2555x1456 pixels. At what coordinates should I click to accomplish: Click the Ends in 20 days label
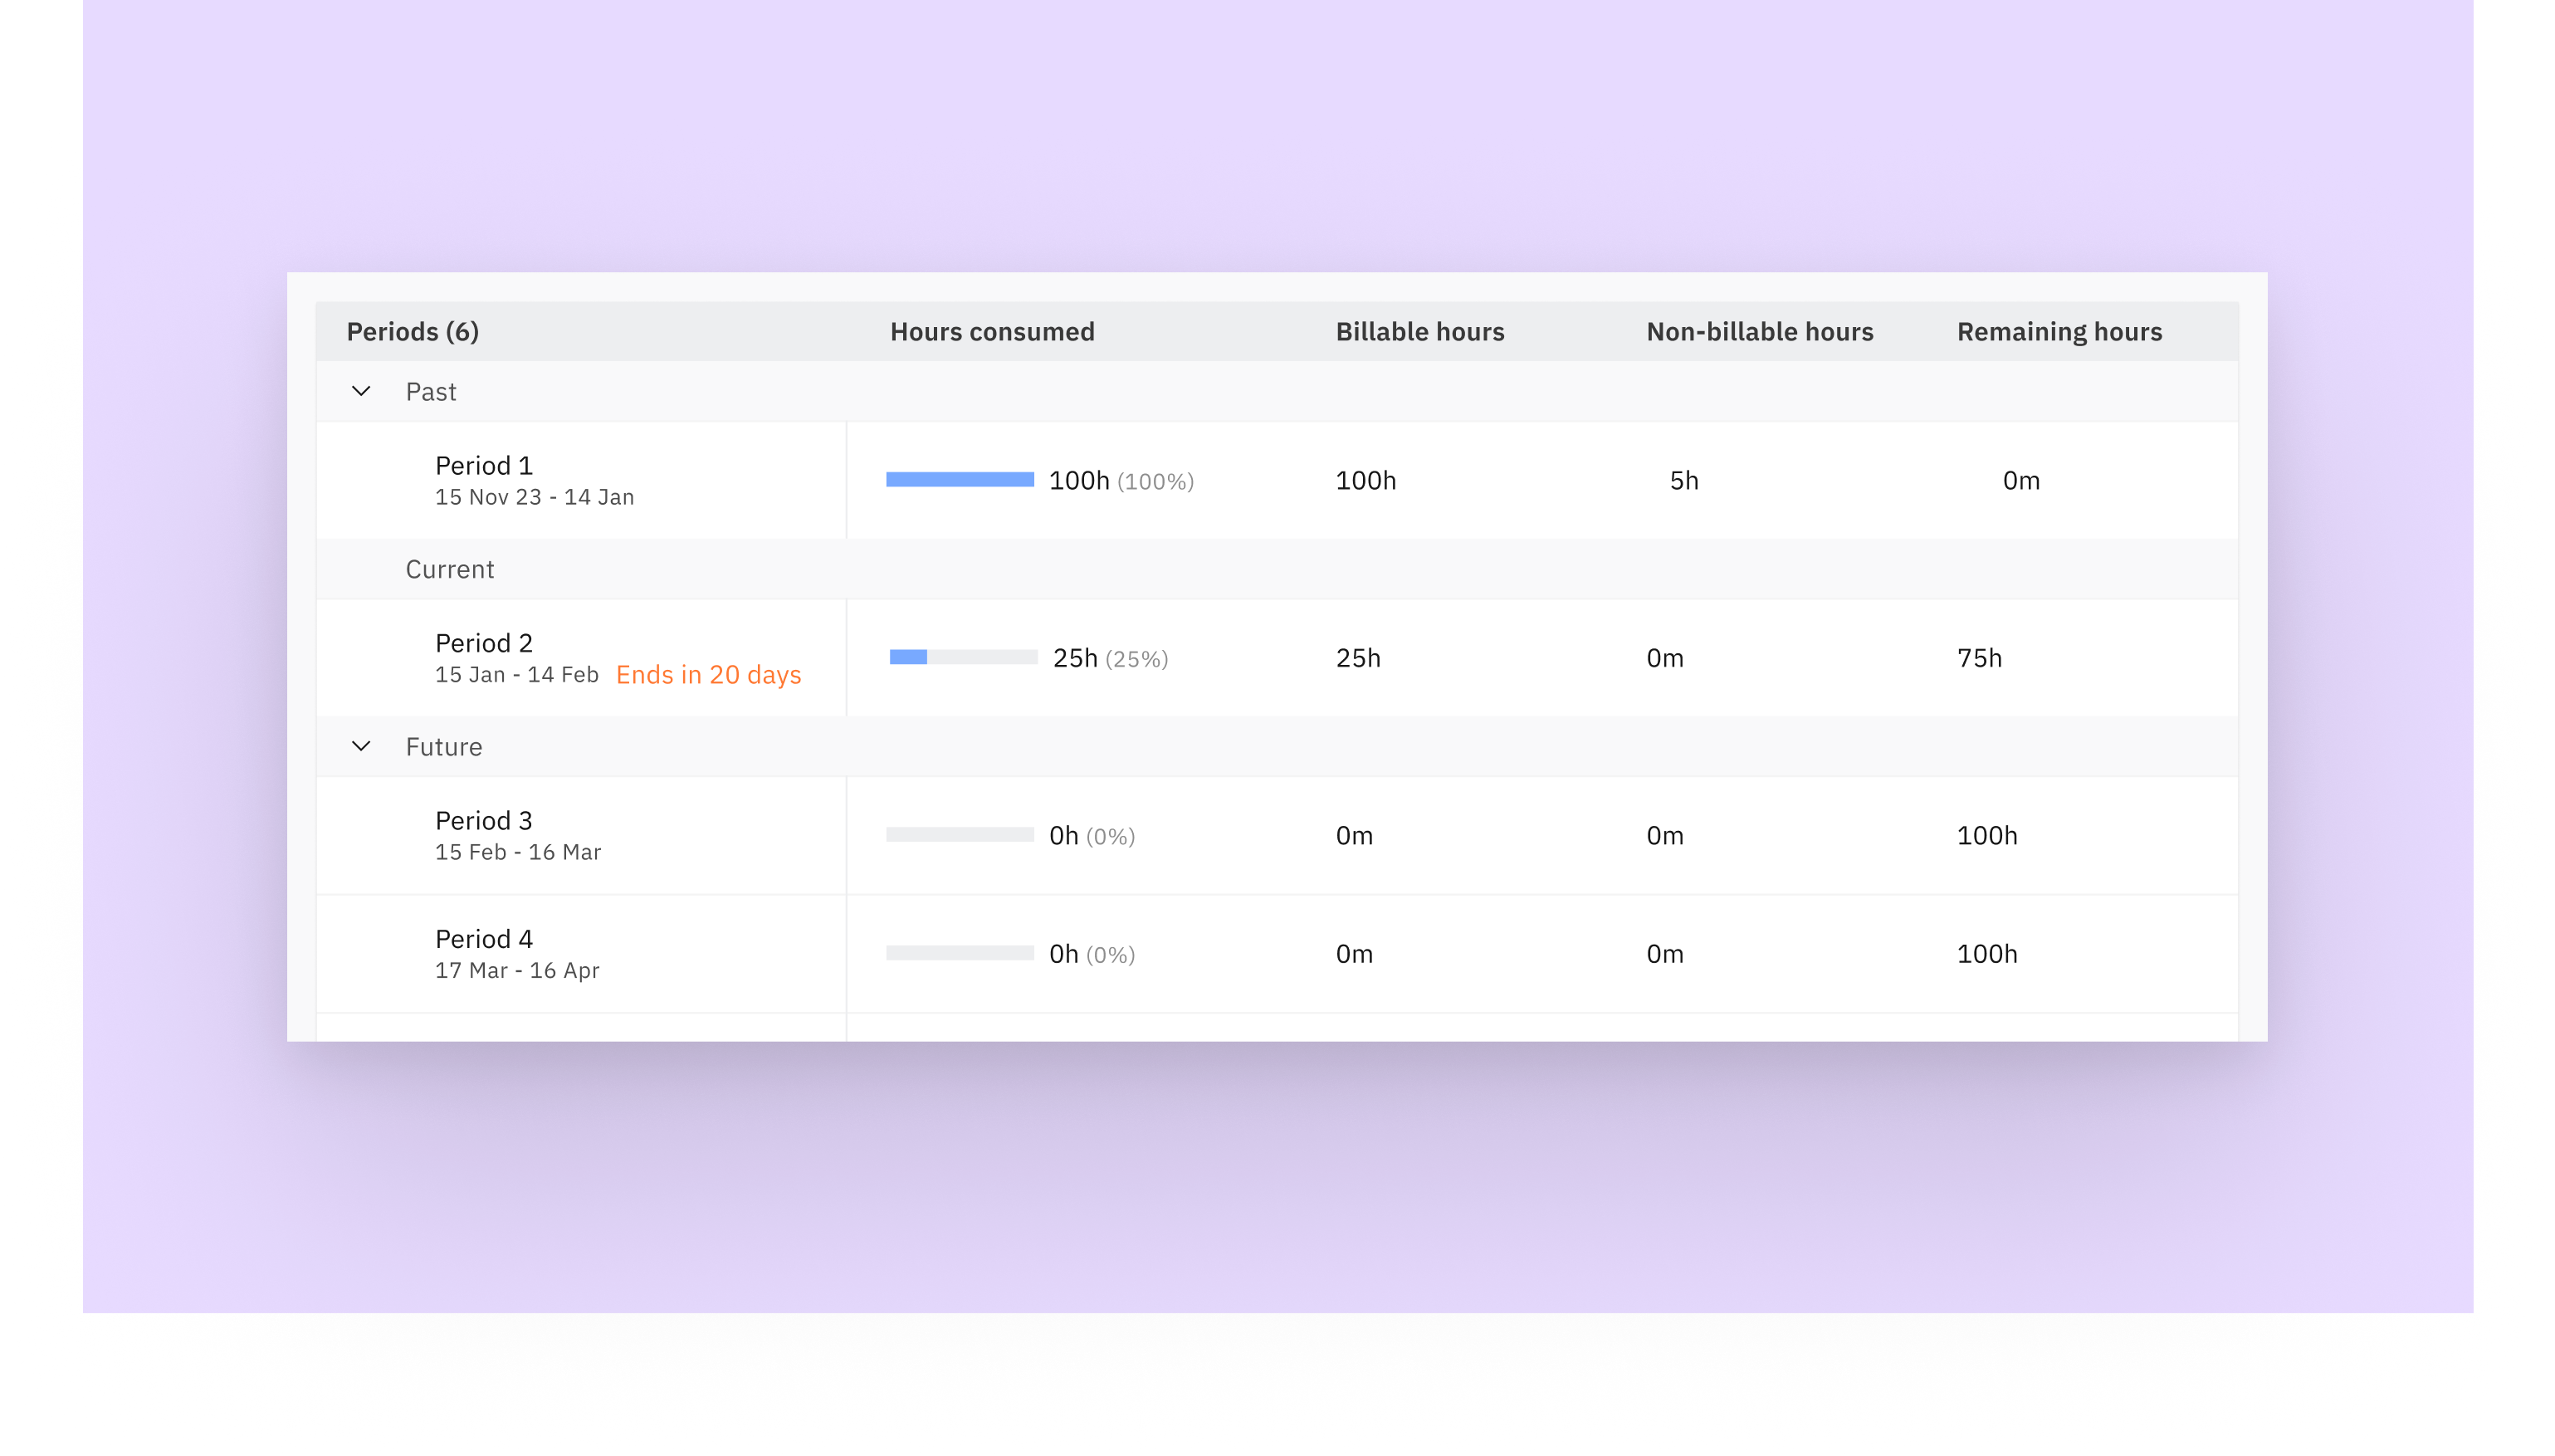709,674
